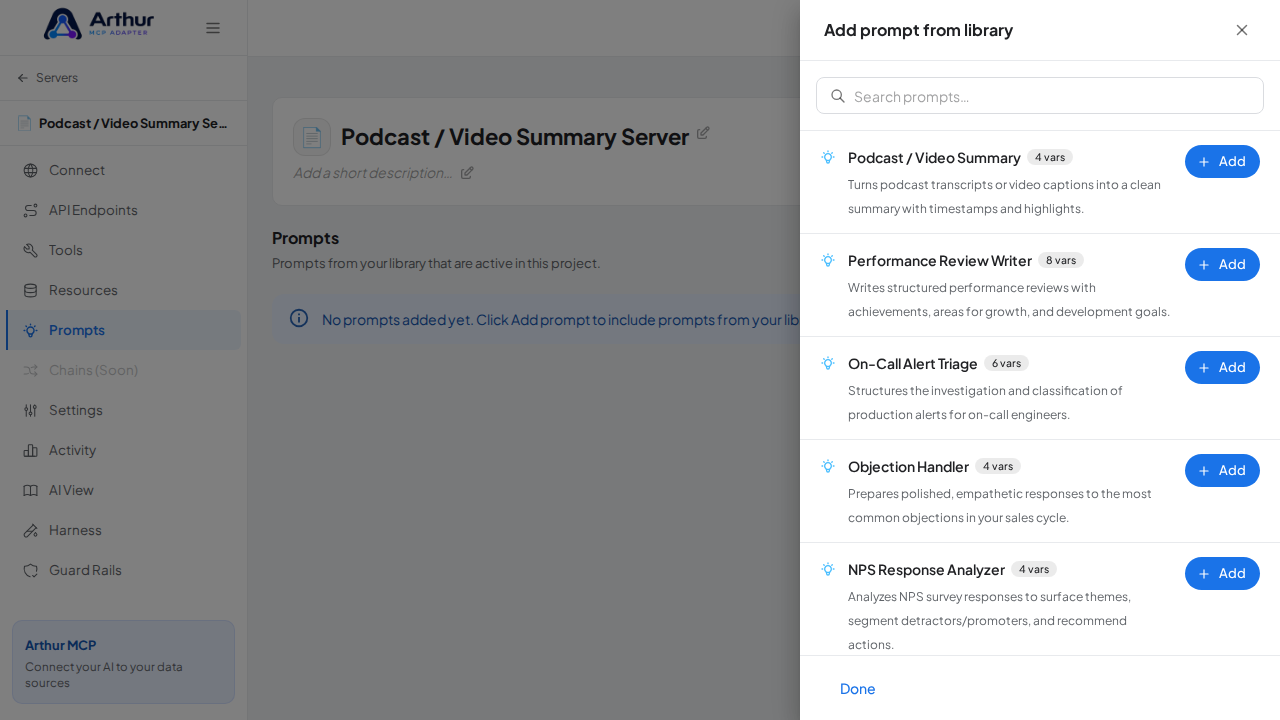The width and height of the screenshot is (1280, 720).
Task: Click the 6 vars badge
Action: click(1006, 363)
